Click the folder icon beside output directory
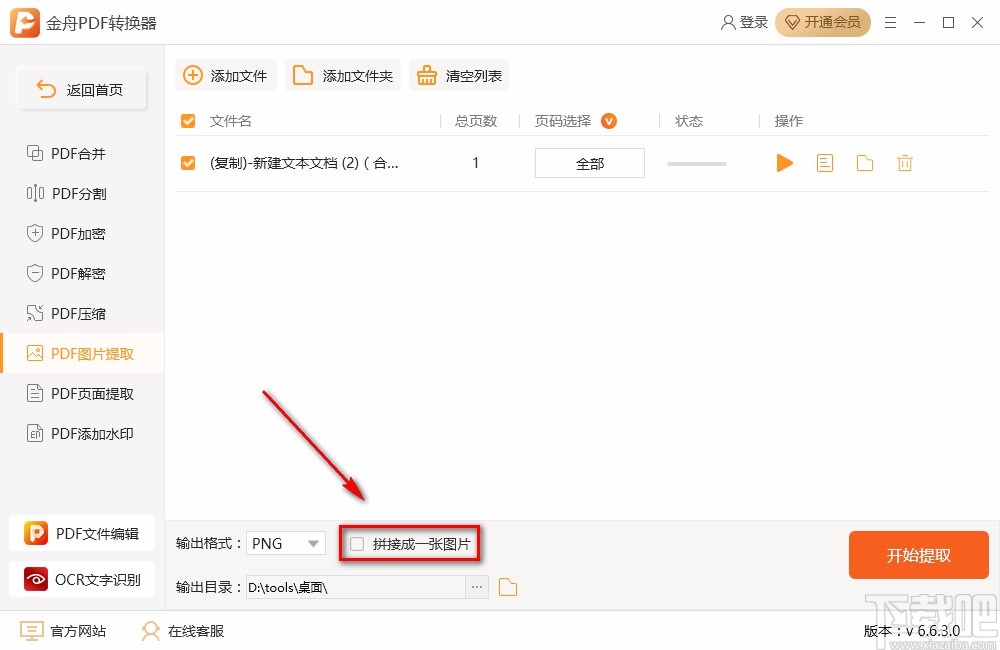 [x=507, y=587]
